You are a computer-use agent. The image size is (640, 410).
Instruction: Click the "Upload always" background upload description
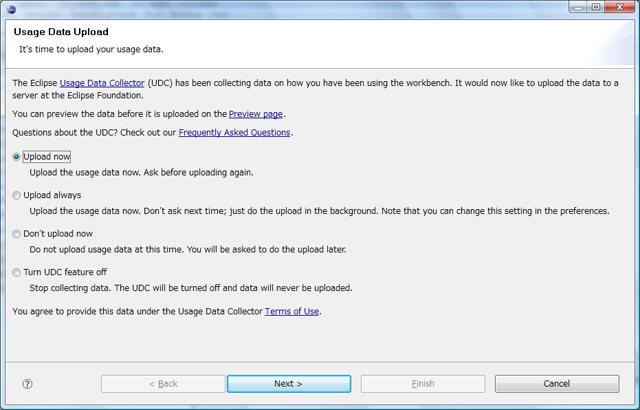319,210
